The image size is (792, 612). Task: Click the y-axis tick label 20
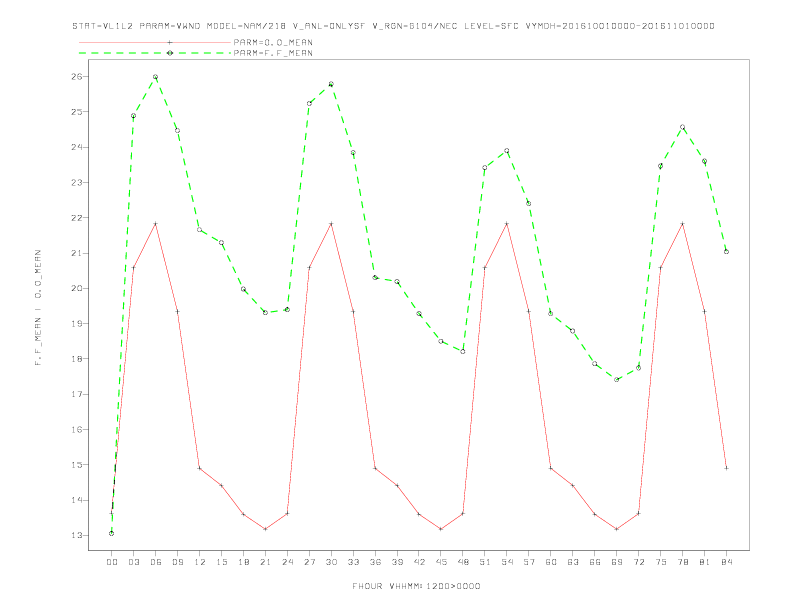click(x=77, y=288)
